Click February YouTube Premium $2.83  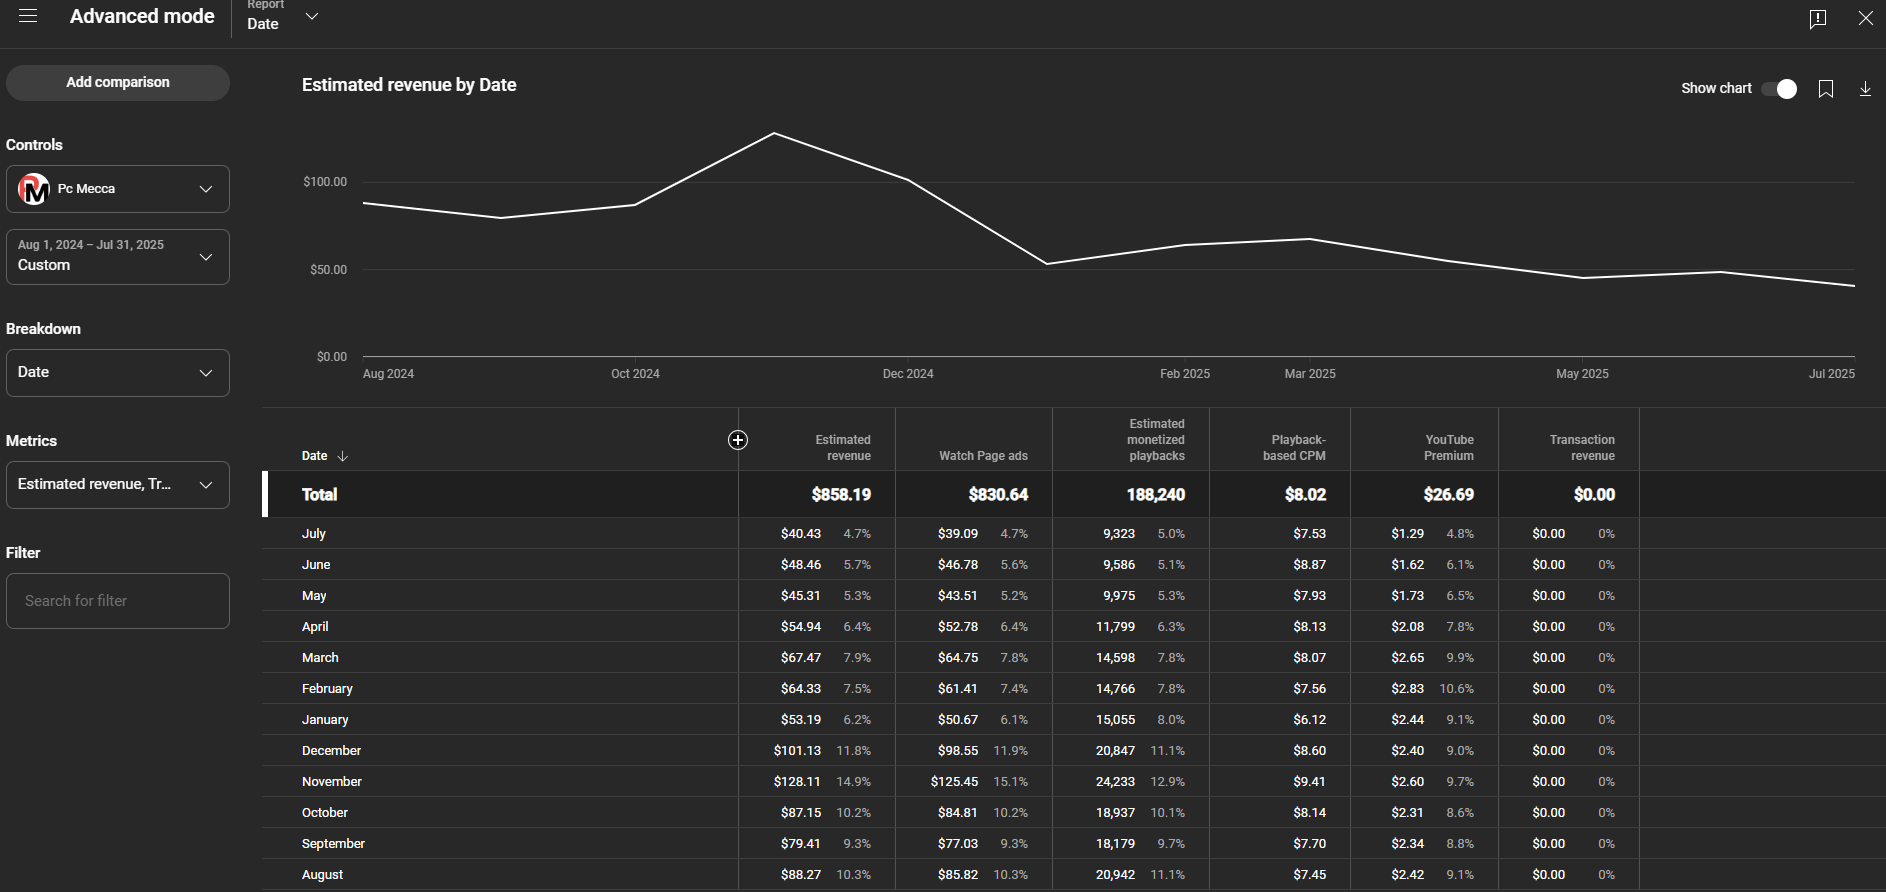(x=1407, y=689)
